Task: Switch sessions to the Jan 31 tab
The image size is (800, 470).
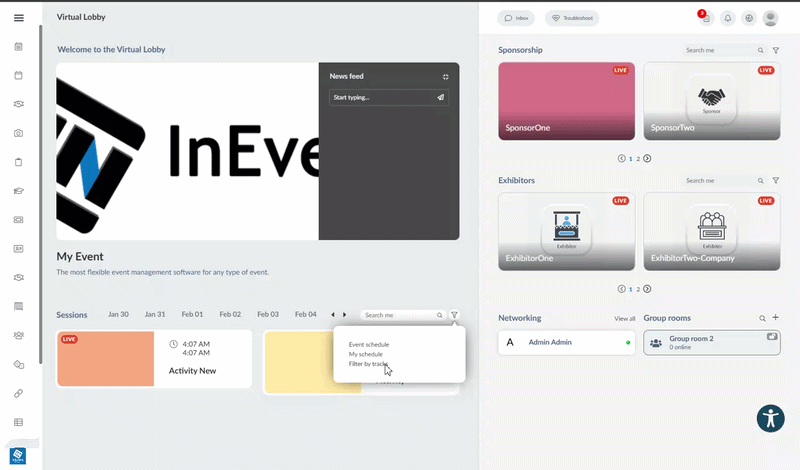Action: 155,314
